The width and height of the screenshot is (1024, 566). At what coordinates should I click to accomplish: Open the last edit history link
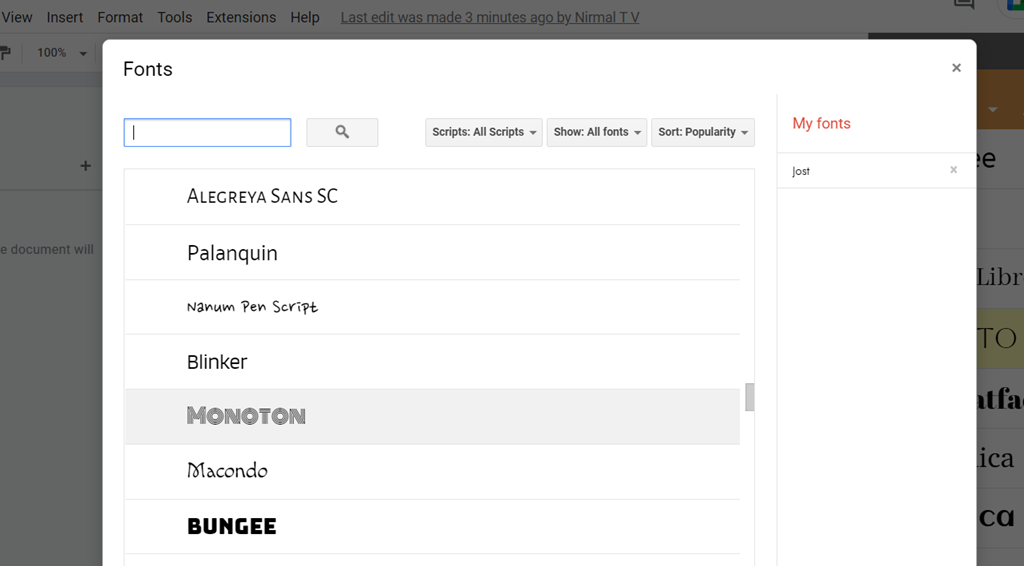490,18
